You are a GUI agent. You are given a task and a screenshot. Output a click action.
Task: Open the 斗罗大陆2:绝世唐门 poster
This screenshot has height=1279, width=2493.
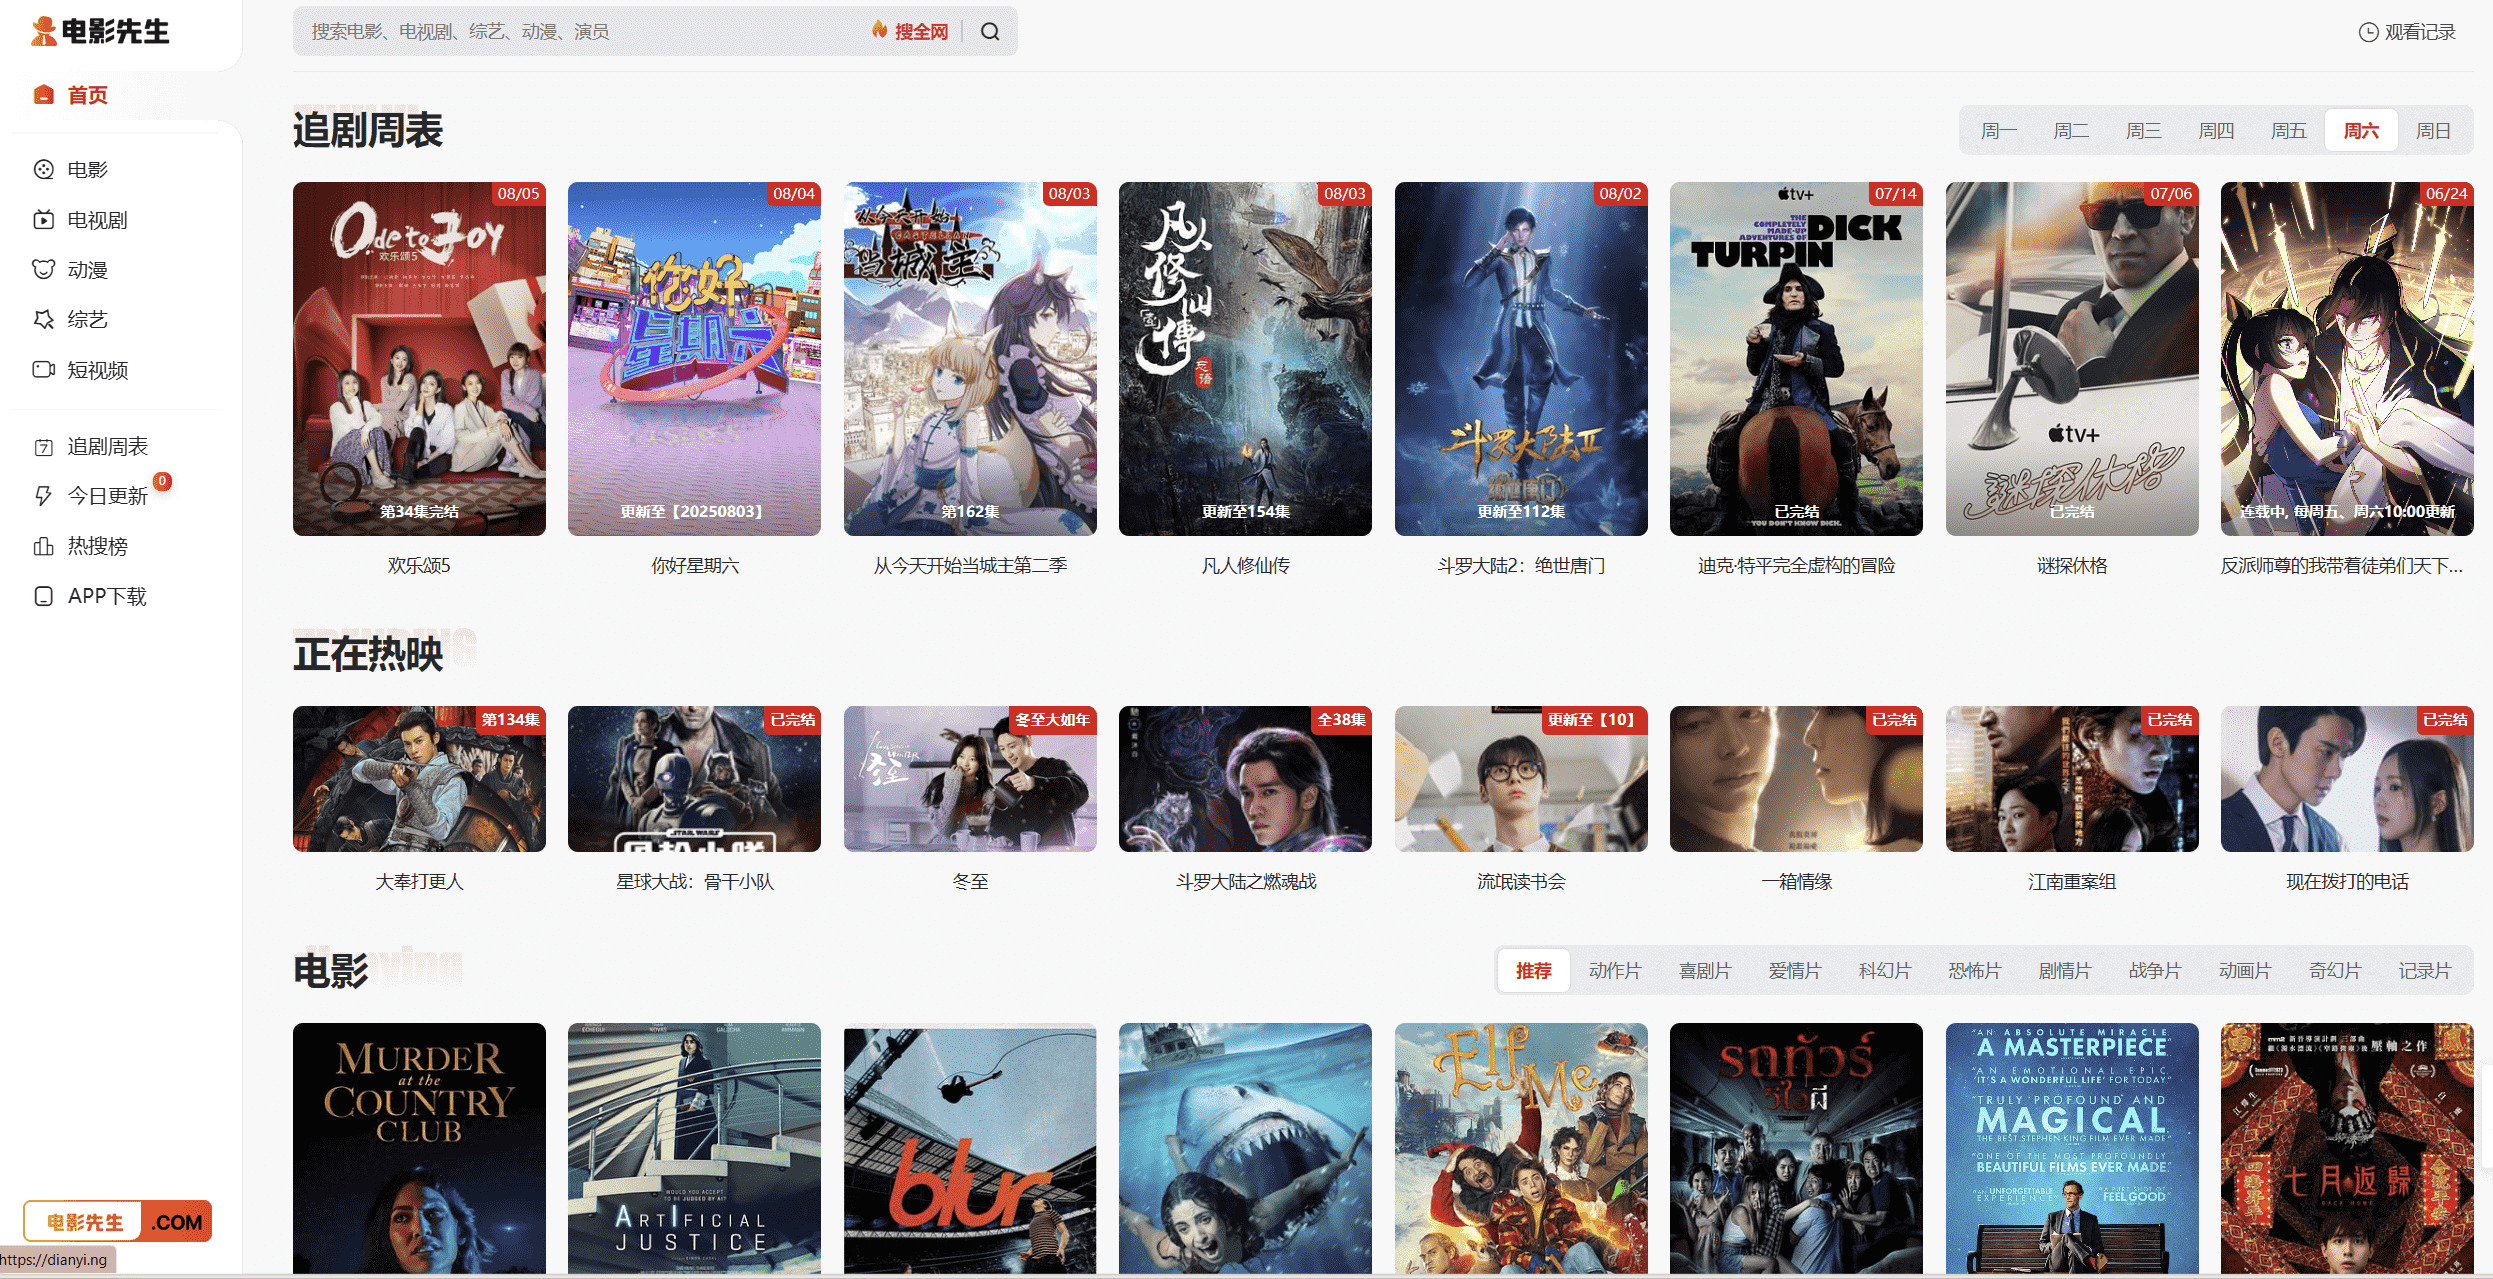[1521, 359]
